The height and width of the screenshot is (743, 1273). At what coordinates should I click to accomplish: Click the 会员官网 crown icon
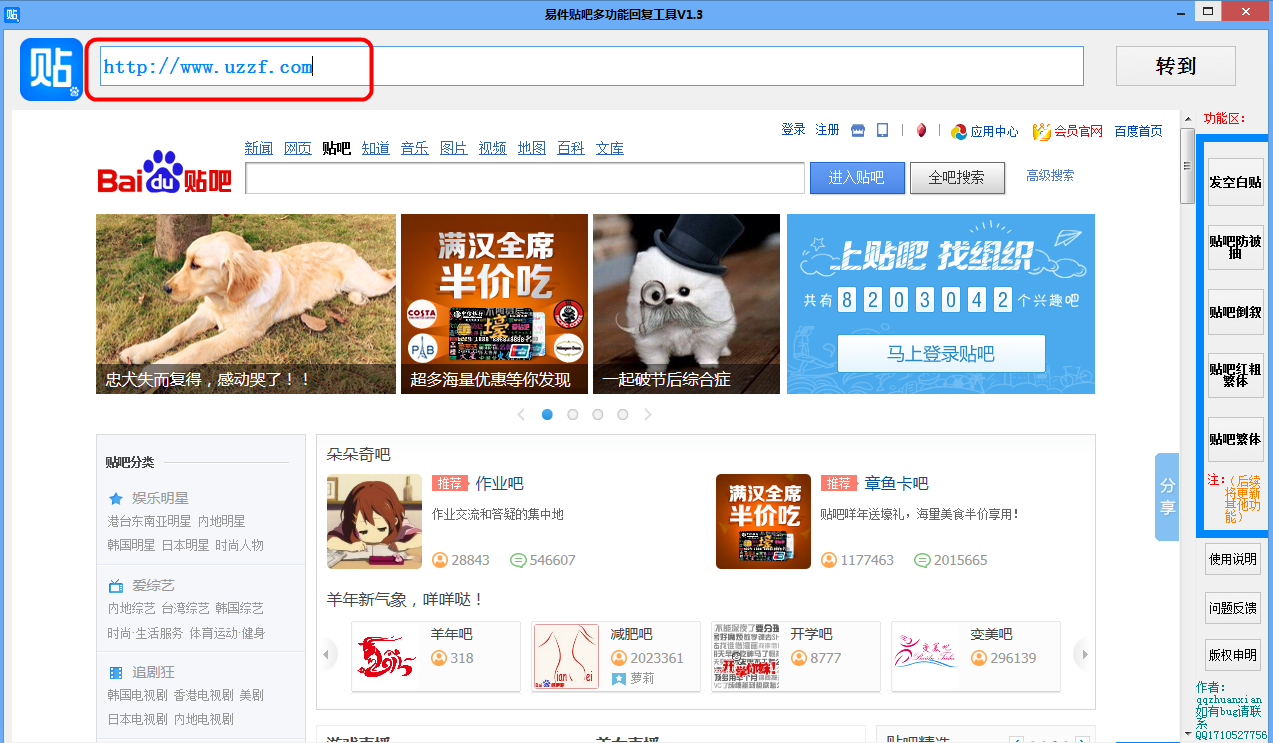(x=1042, y=131)
